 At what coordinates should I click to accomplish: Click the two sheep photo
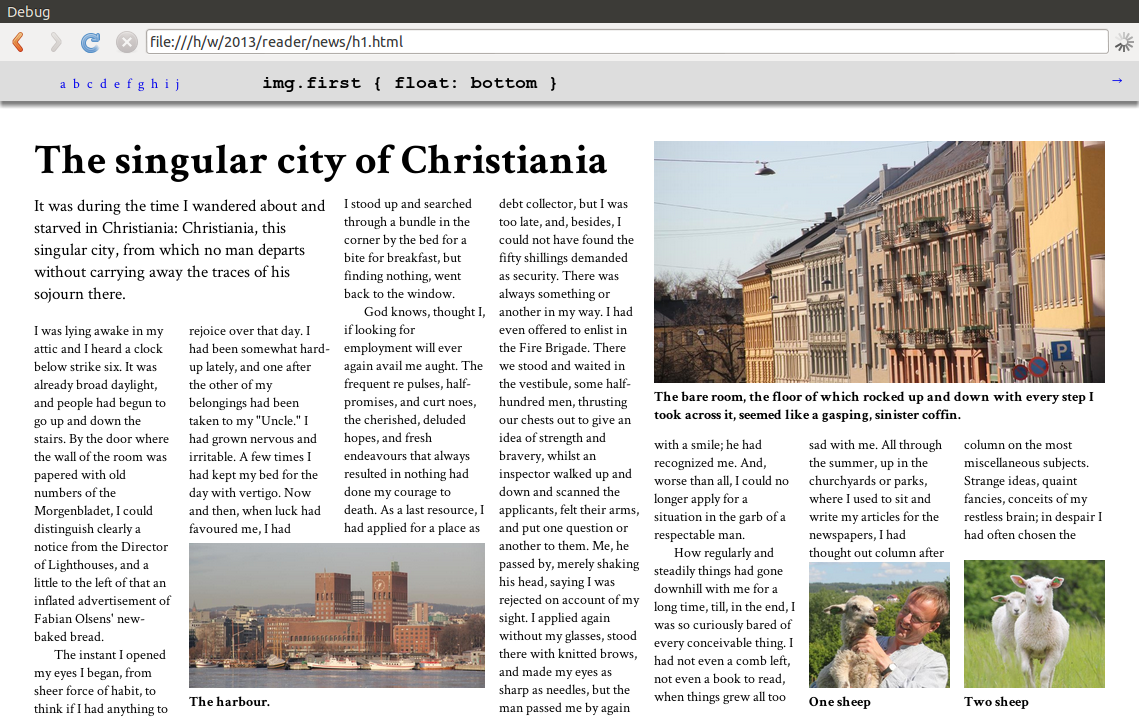[x=1034, y=624]
